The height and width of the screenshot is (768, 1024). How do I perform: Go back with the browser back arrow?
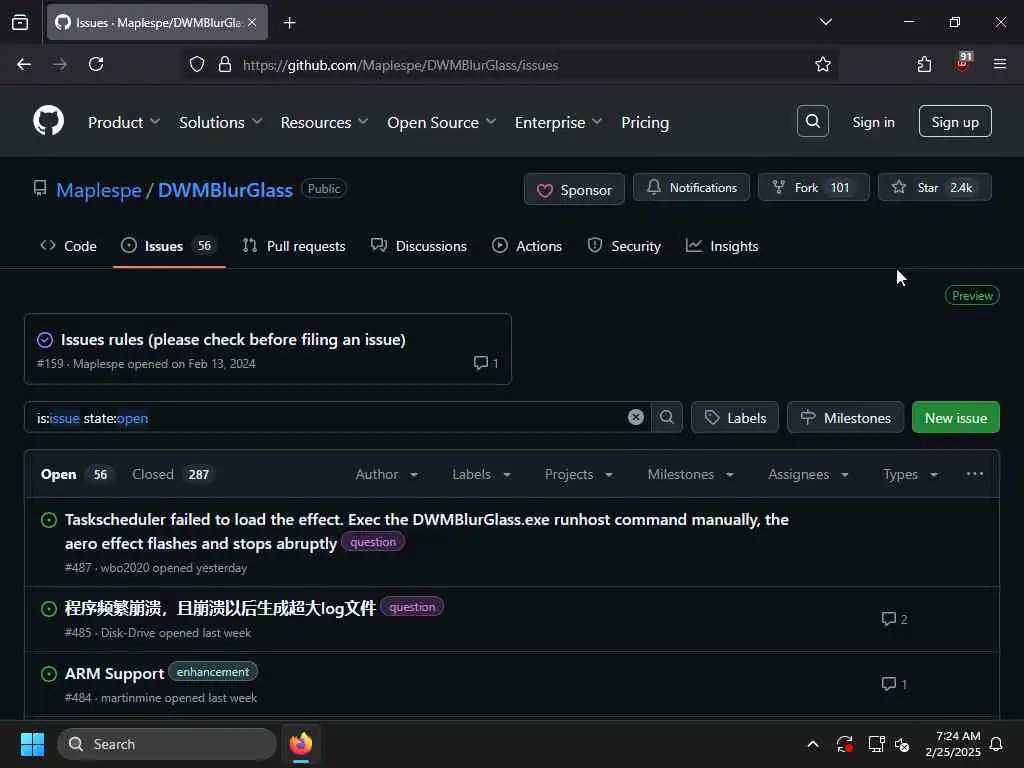(x=24, y=64)
